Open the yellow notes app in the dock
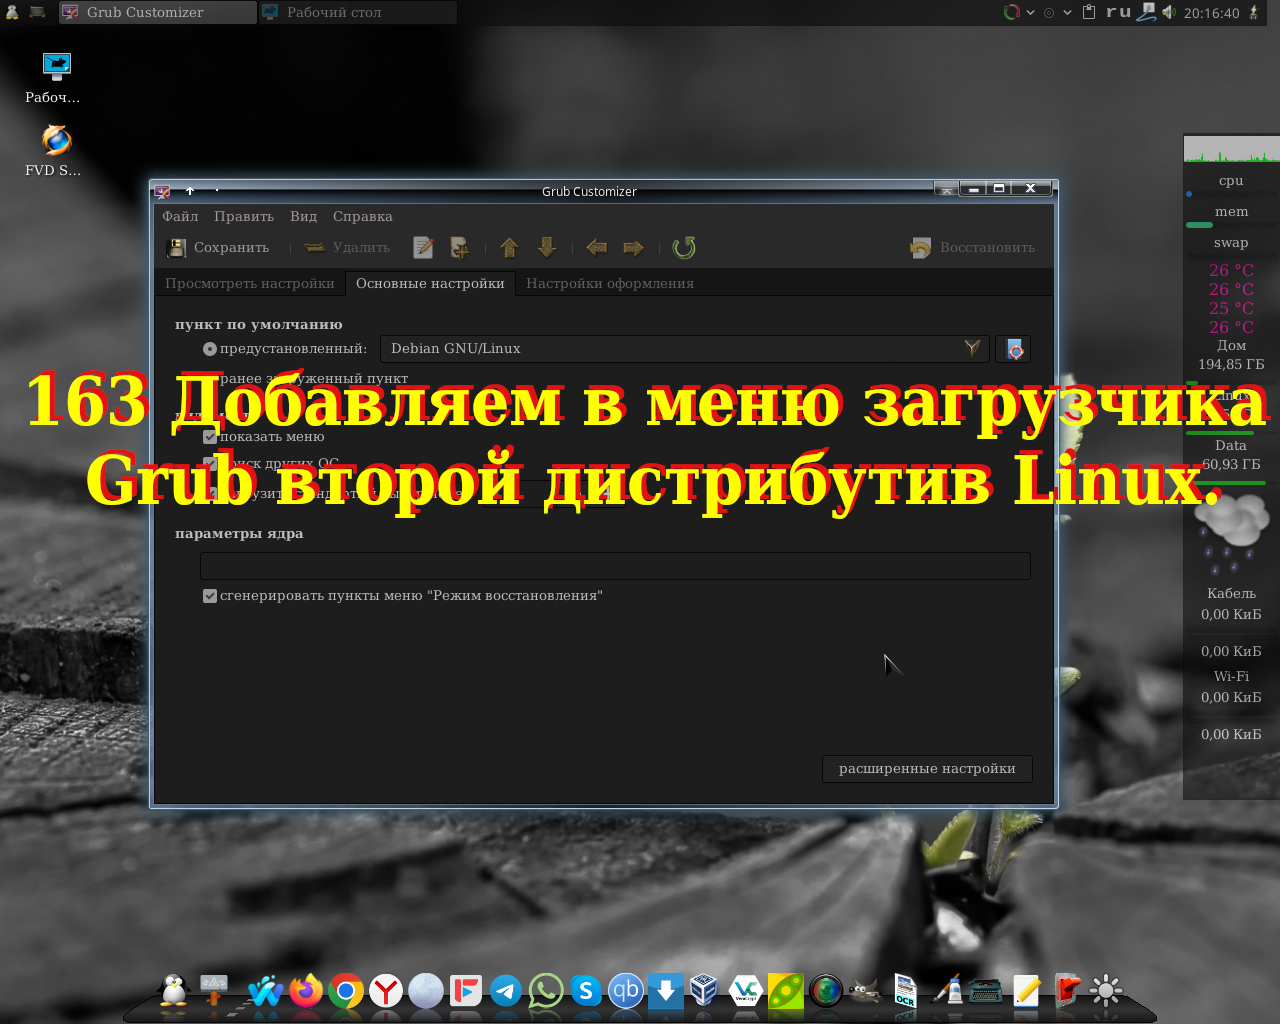This screenshot has width=1280, height=1024. point(1026,991)
